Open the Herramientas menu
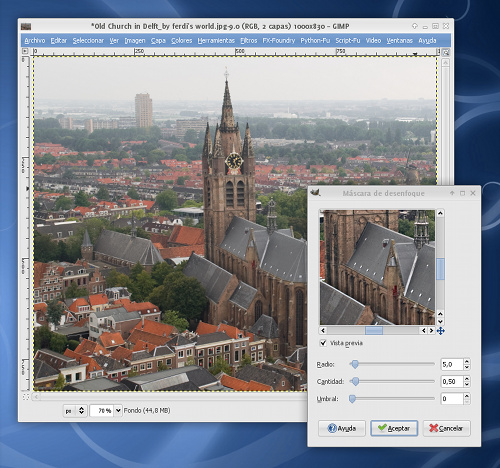The width and height of the screenshot is (500, 468). pyautogui.click(x=216, y=40)
